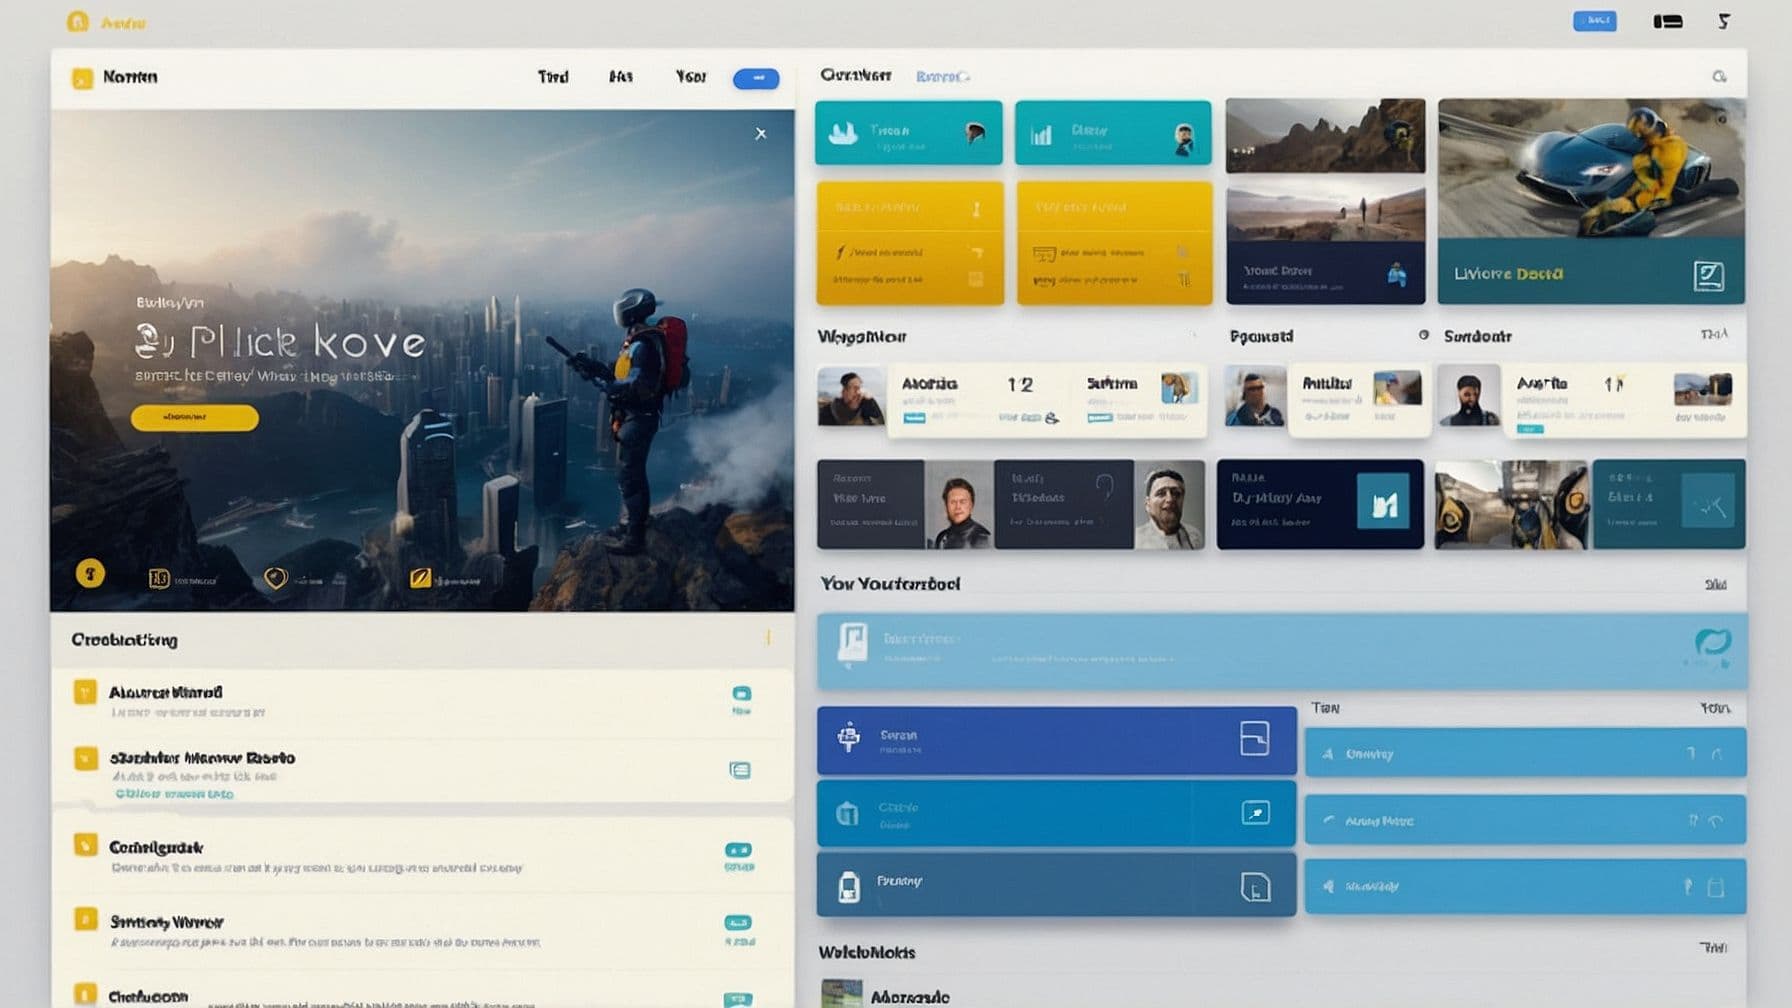
Task: Click the phone icon on the Freany row
Action: pyautogui.click(x=848, y=886)
